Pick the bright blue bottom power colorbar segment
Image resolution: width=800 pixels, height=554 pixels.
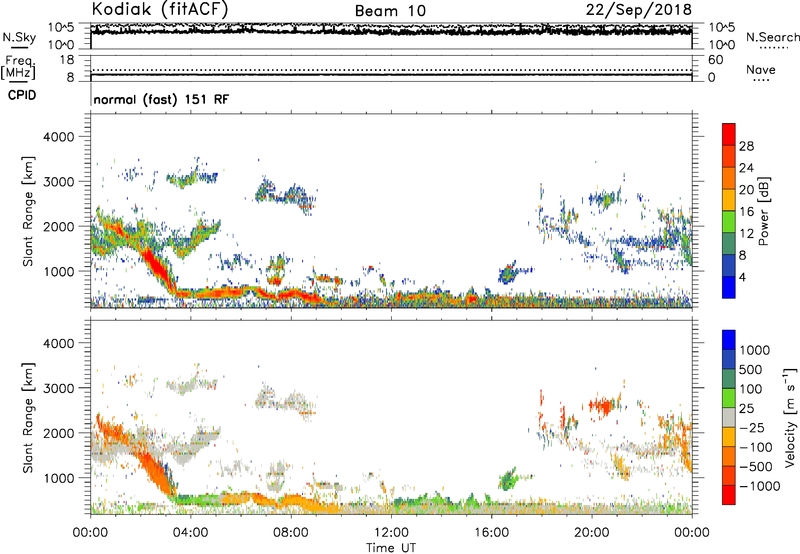pyautogui.click(x=729, y=287)
